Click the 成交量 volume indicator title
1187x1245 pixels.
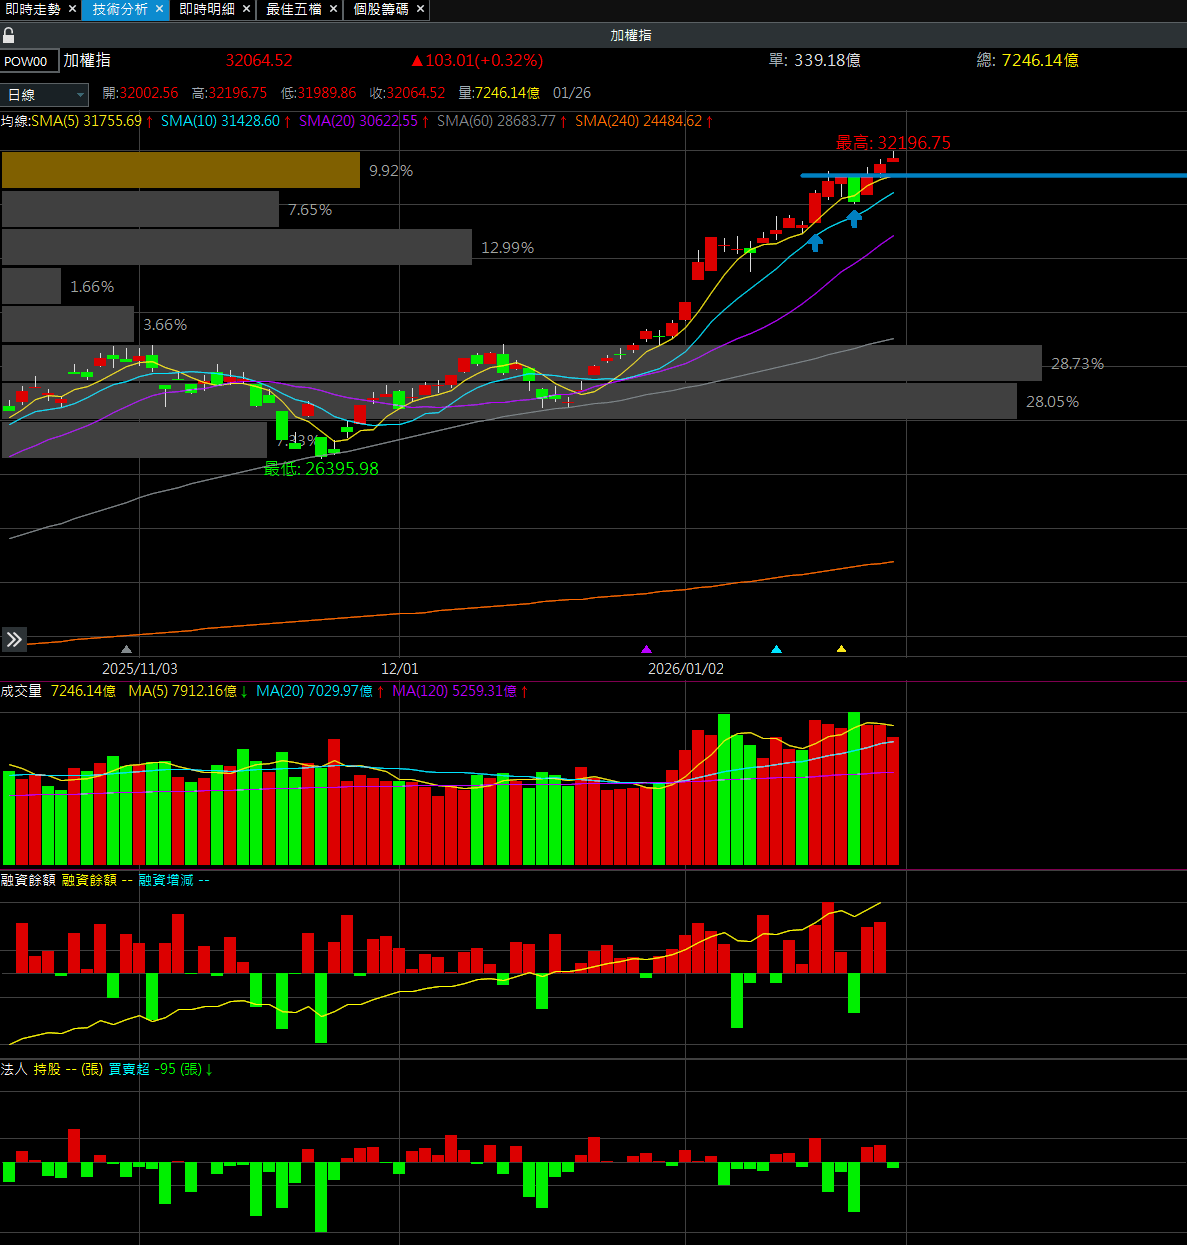21,691
